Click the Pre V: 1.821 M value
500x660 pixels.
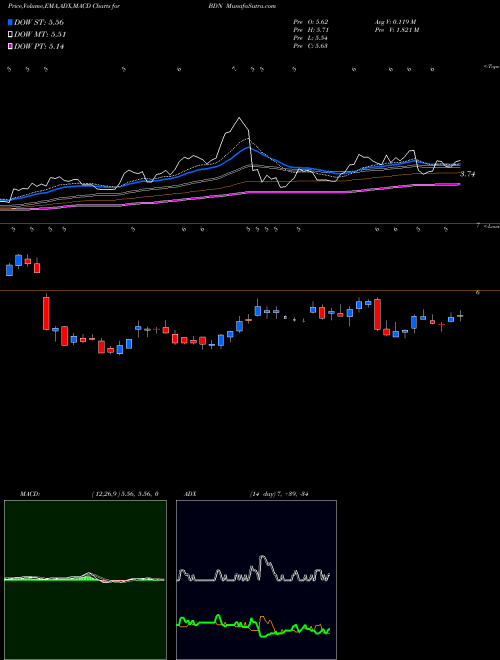point(396,30)
